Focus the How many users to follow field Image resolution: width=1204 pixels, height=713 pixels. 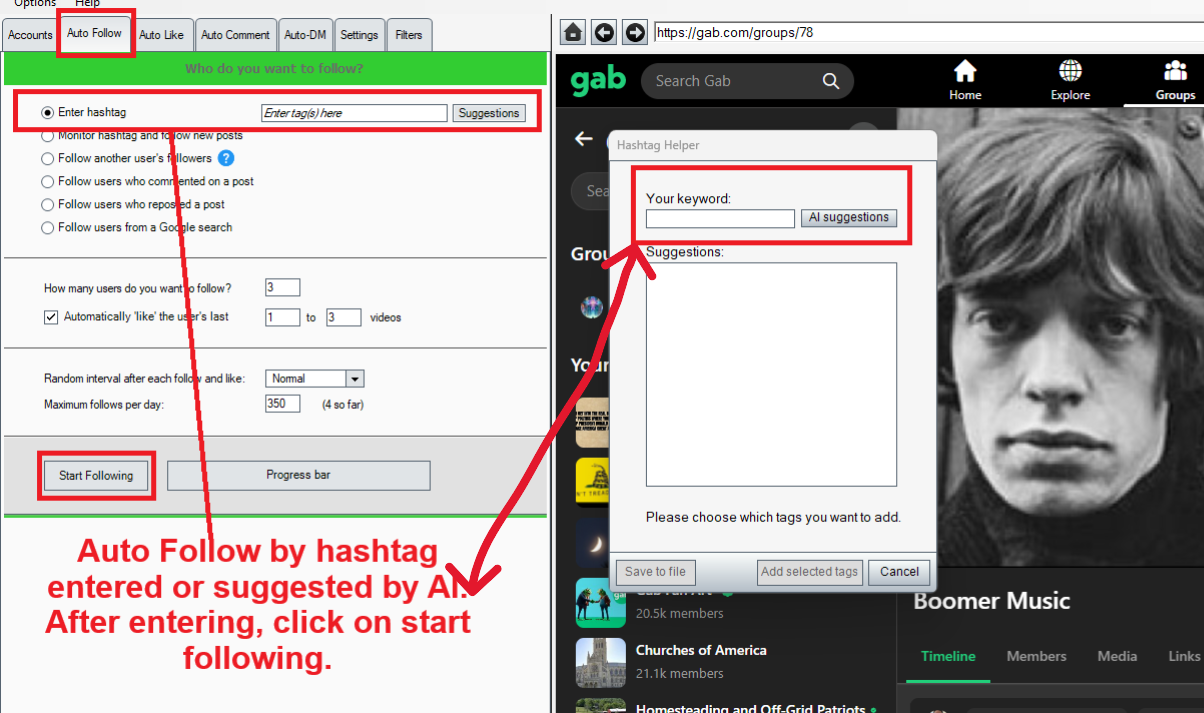[283, 288]
